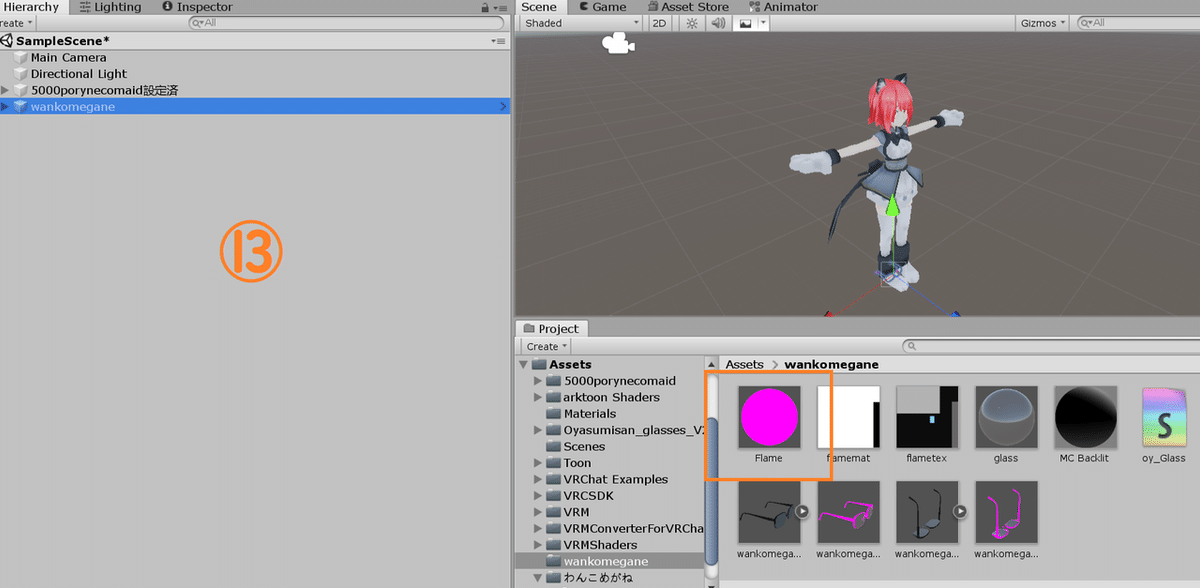Open the Hierarchy panel options menu icon
The width and height of the screenshot is (1200, 588).
[500, 7]
